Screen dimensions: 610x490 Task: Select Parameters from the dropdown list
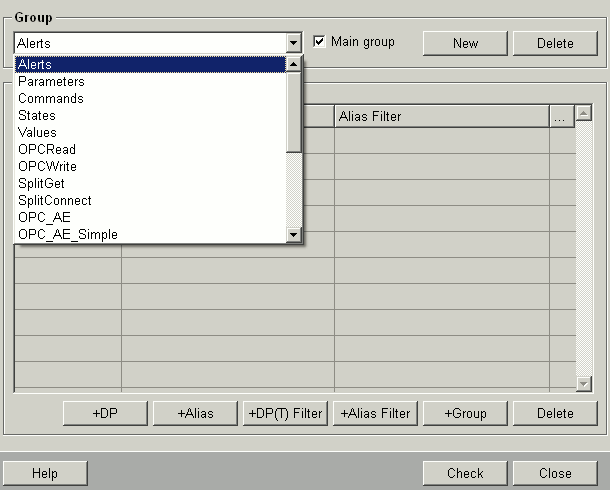51,82
